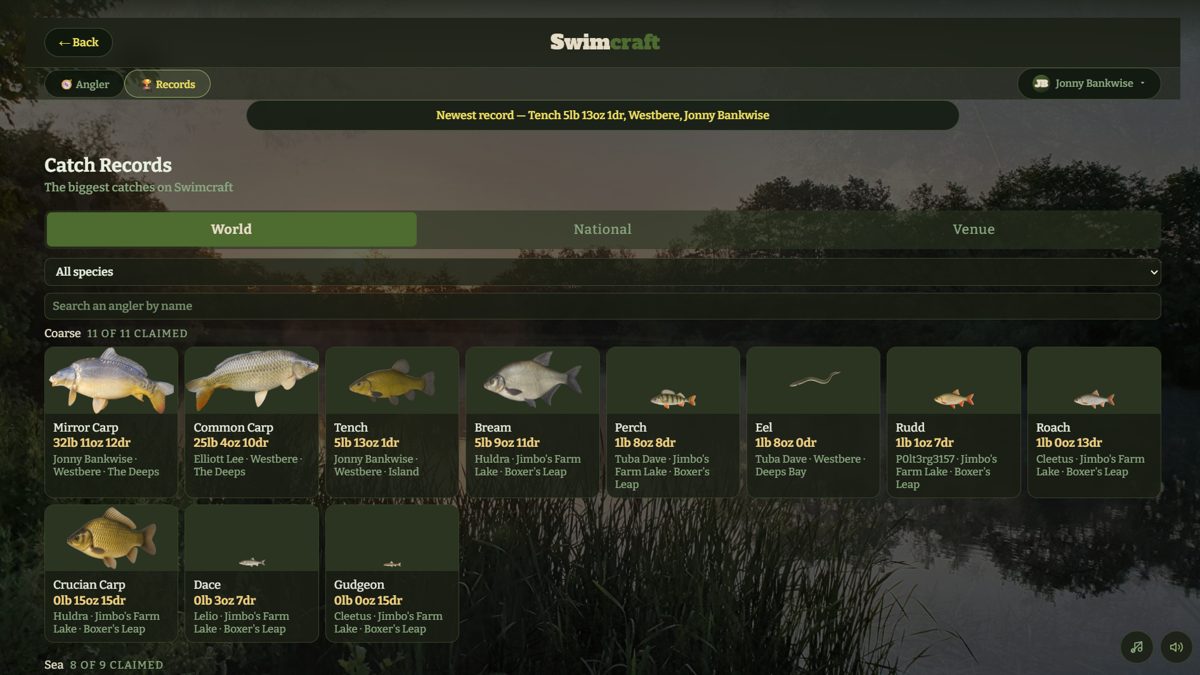Viewport: 1200px width, 675px height.
Task: Click the Catch Records heading
Action: [108, 165]
